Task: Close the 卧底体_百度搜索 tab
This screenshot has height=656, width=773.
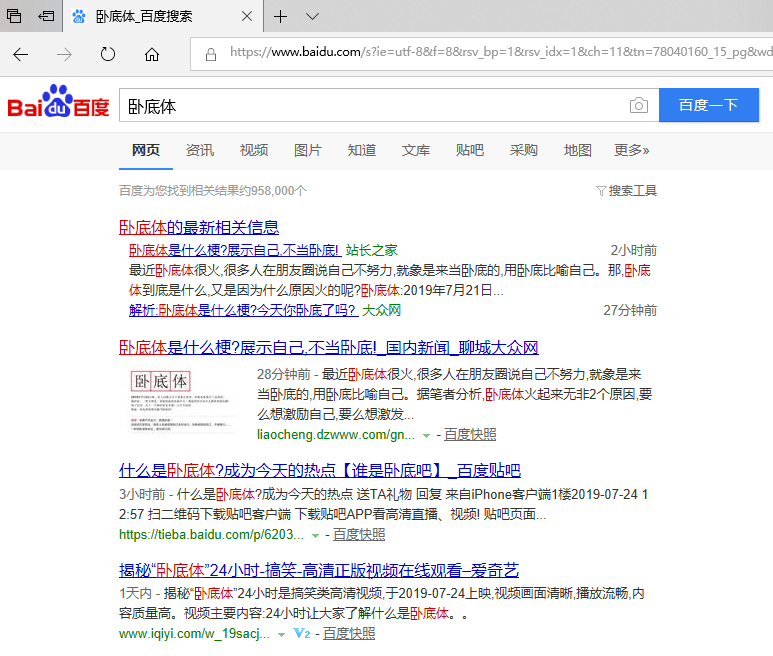Action: tap(247, 16)
